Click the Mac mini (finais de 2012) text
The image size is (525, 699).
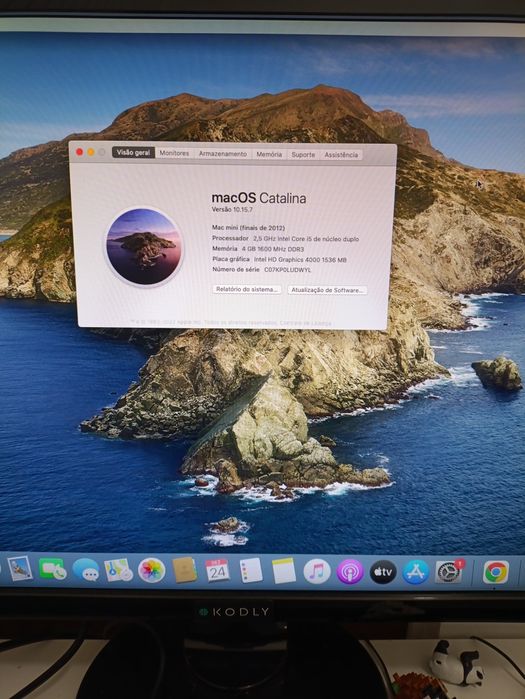tap(248, 228)
